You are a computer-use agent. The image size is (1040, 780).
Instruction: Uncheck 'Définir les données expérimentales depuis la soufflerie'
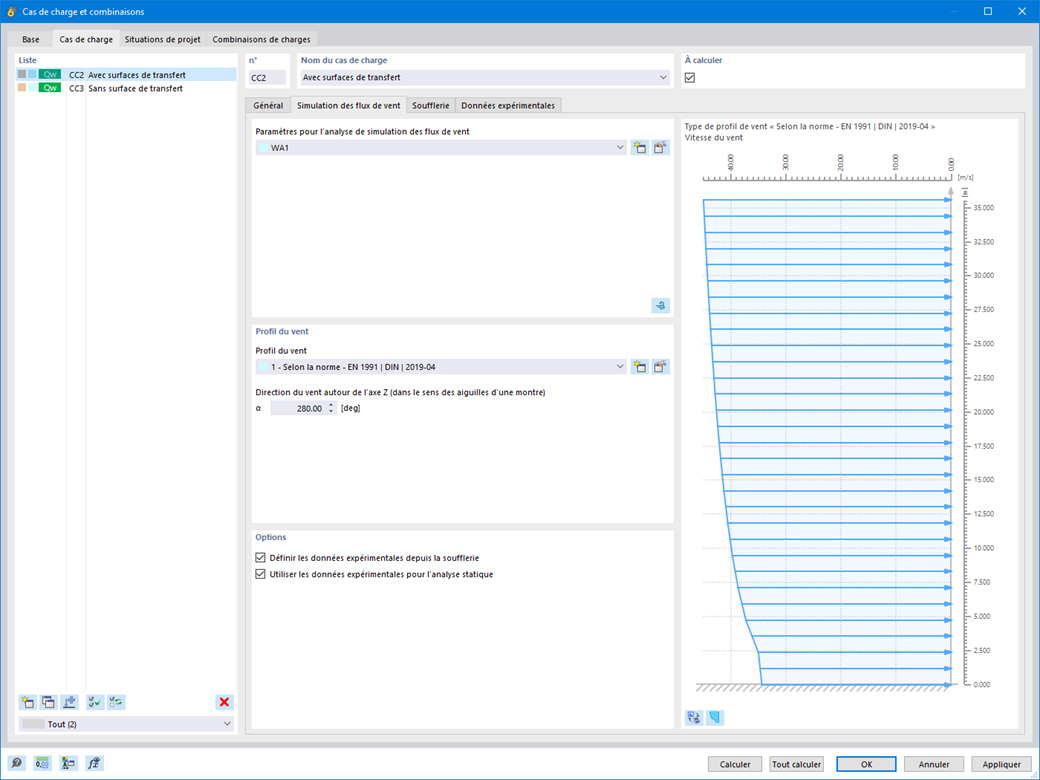pos(260,558)
